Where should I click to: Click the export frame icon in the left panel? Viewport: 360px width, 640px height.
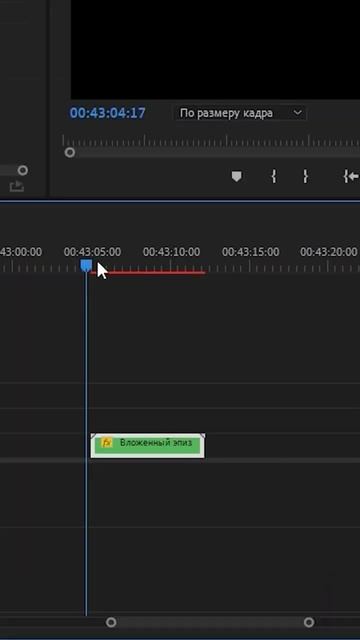[17, 187]
